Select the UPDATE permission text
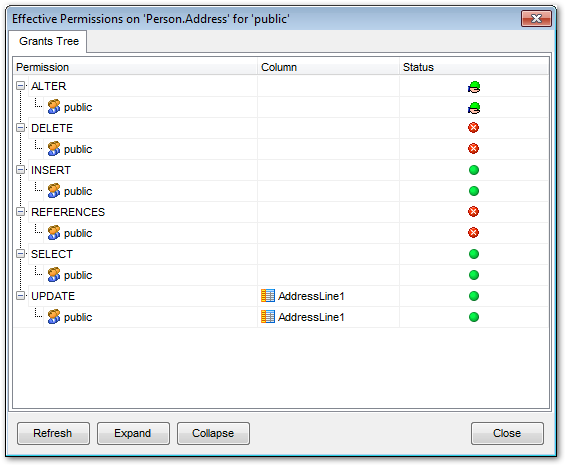566x466 pixels. tap(53, 296)
